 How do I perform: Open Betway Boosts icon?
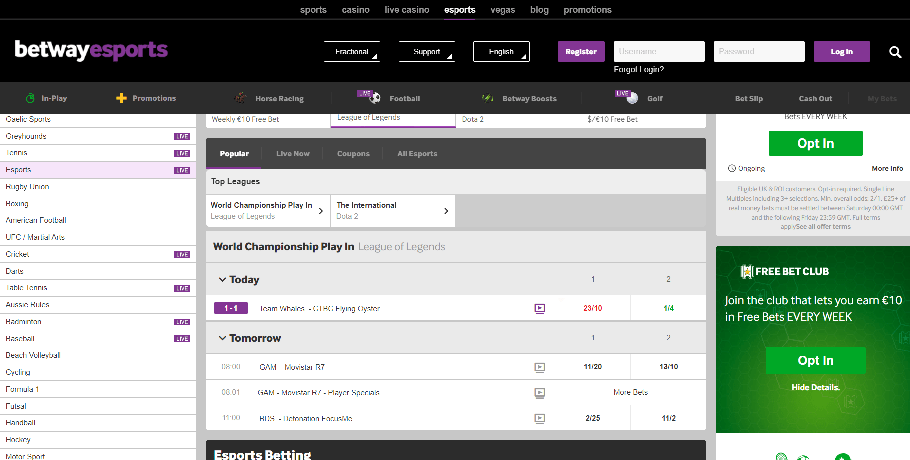coord(488,98)
